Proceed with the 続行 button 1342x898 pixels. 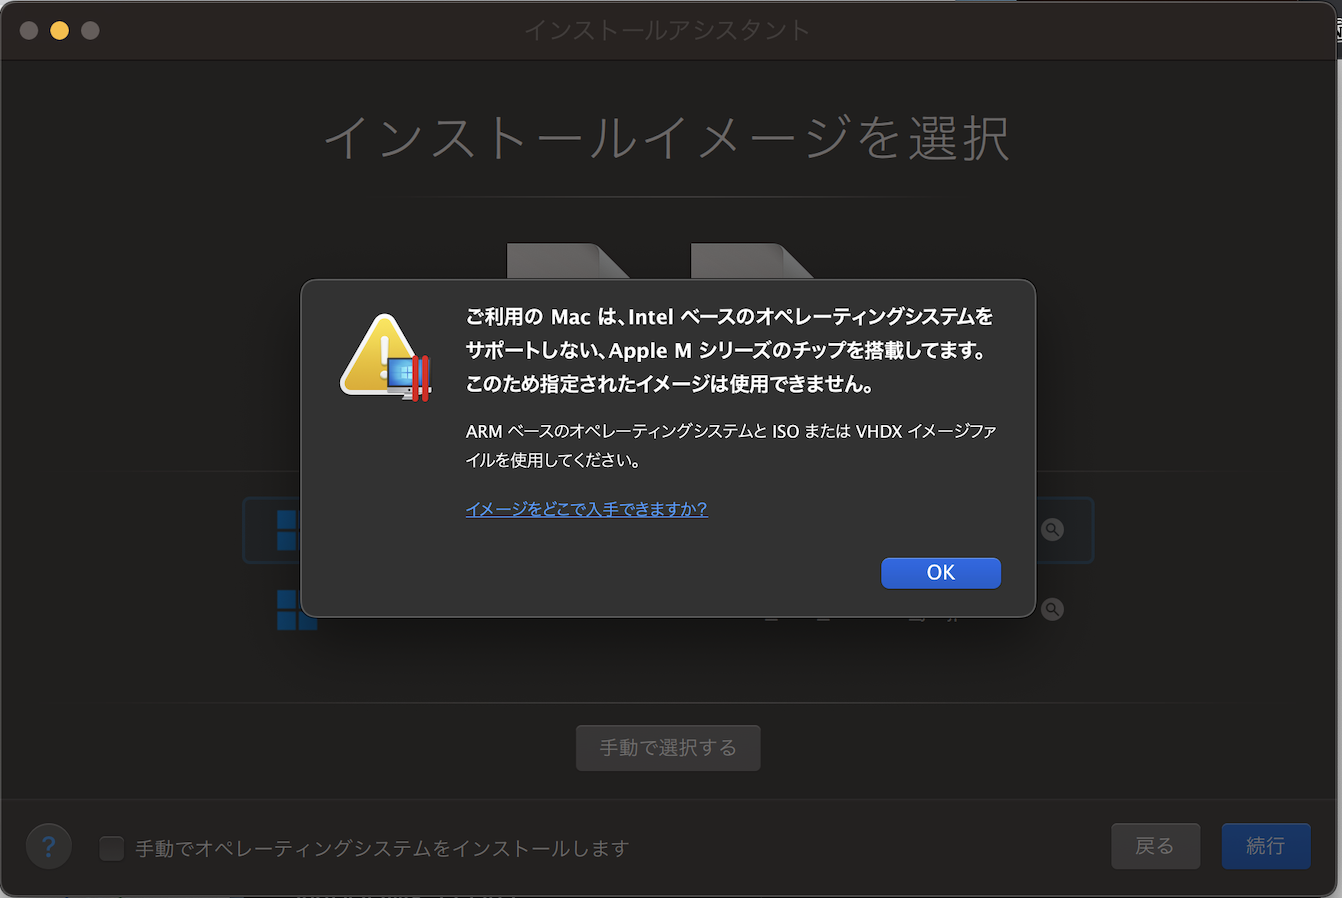tap(1265, 846)
